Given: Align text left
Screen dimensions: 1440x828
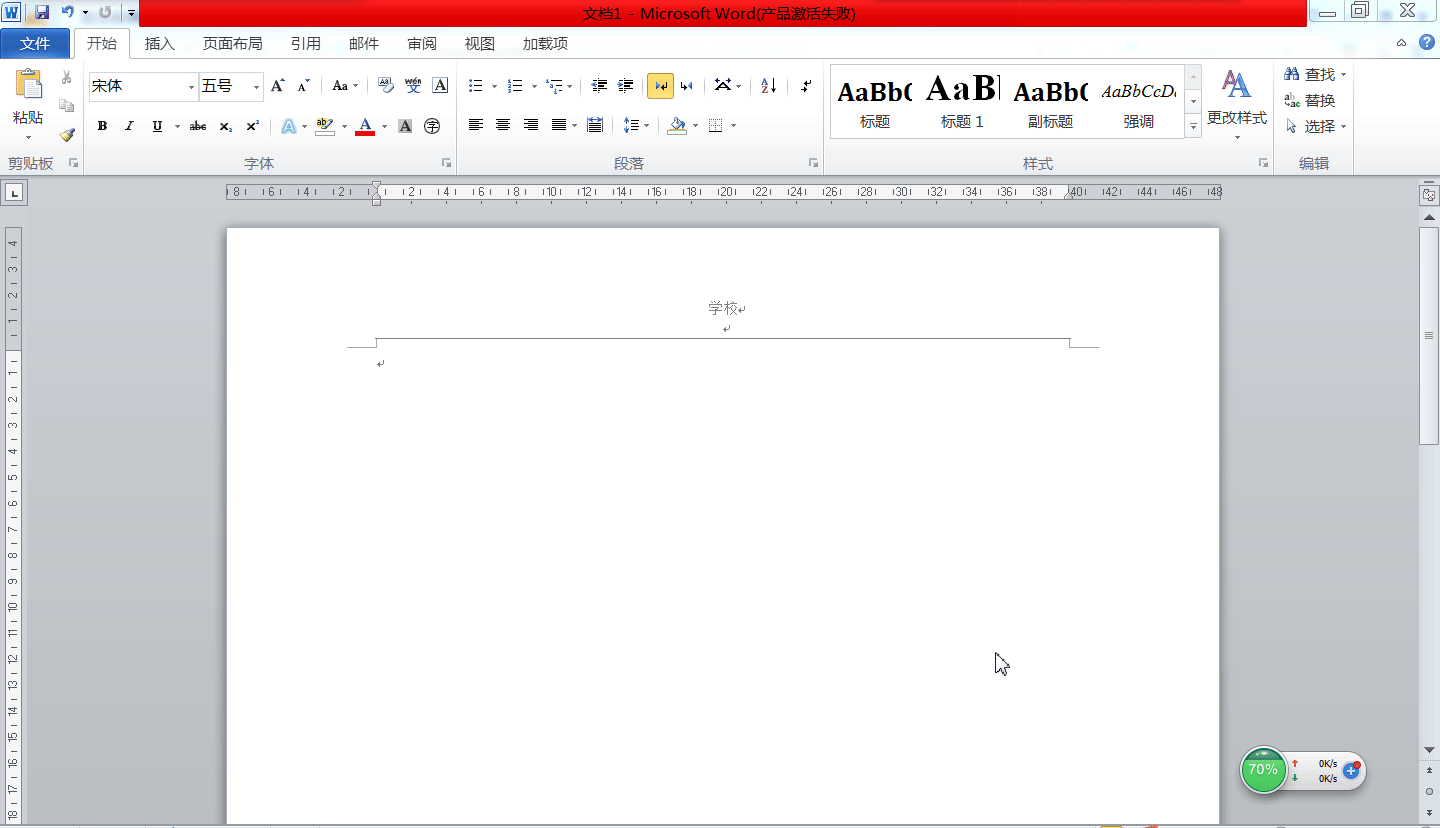Looking at the screenshot, I should [476, 125].
